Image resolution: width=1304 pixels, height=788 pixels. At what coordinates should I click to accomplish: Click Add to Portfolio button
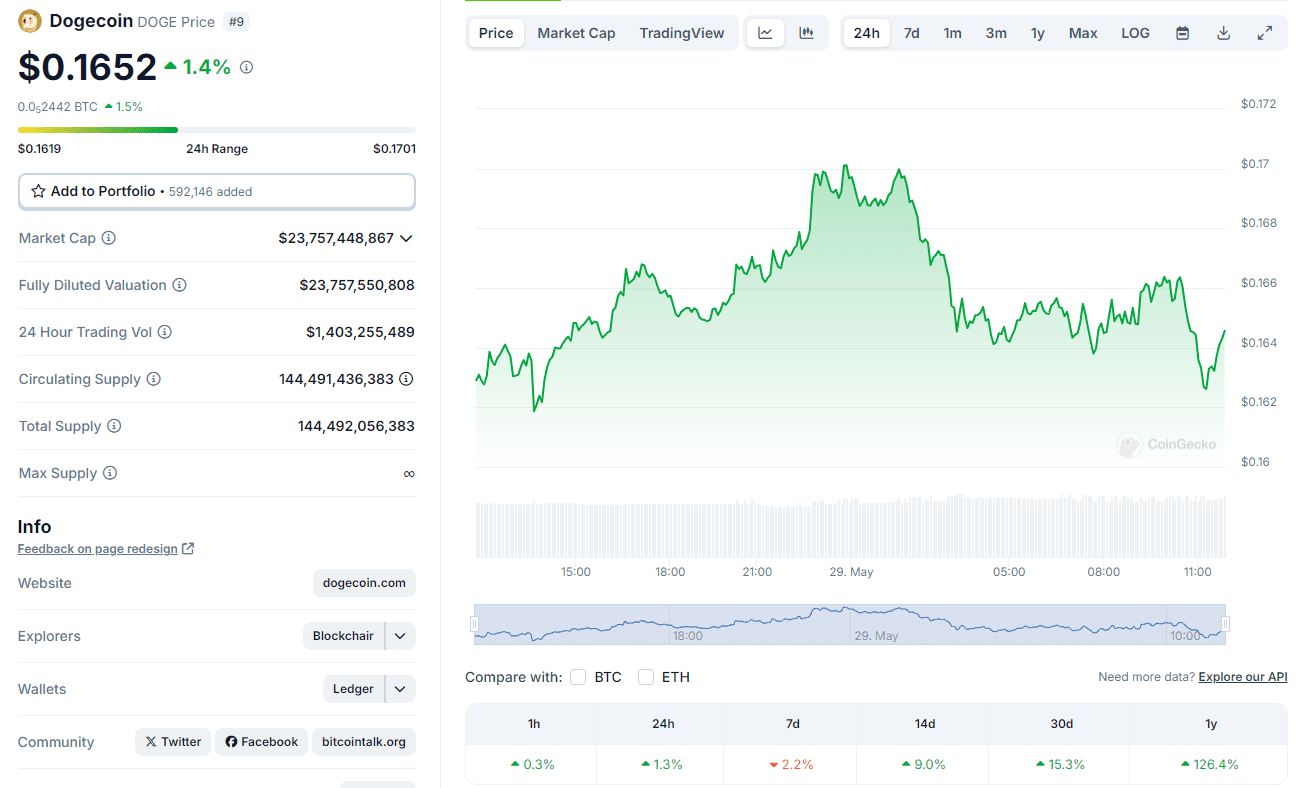click(217, 191)
